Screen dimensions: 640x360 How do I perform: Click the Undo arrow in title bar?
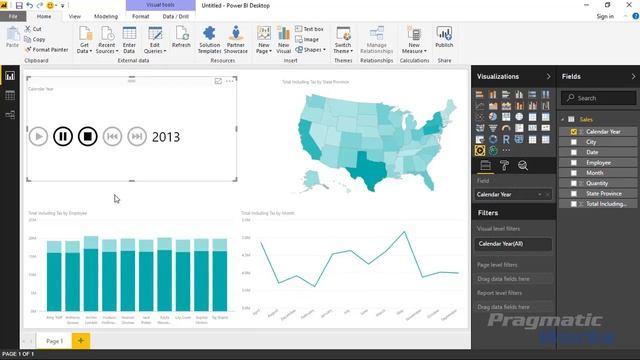click(29, 5)
